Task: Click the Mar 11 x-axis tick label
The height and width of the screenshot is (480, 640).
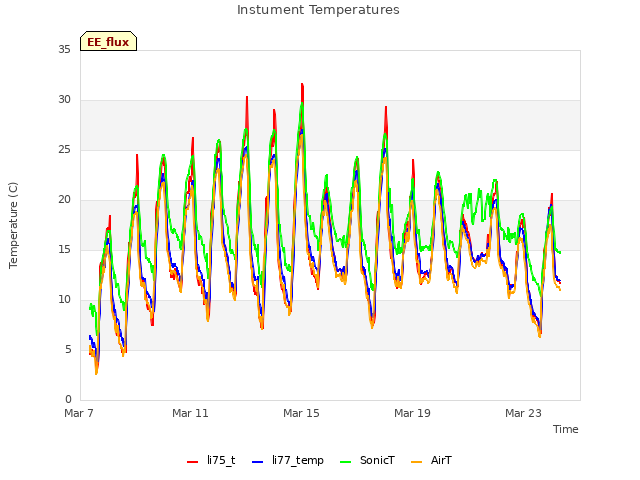Action: [190, 413]
